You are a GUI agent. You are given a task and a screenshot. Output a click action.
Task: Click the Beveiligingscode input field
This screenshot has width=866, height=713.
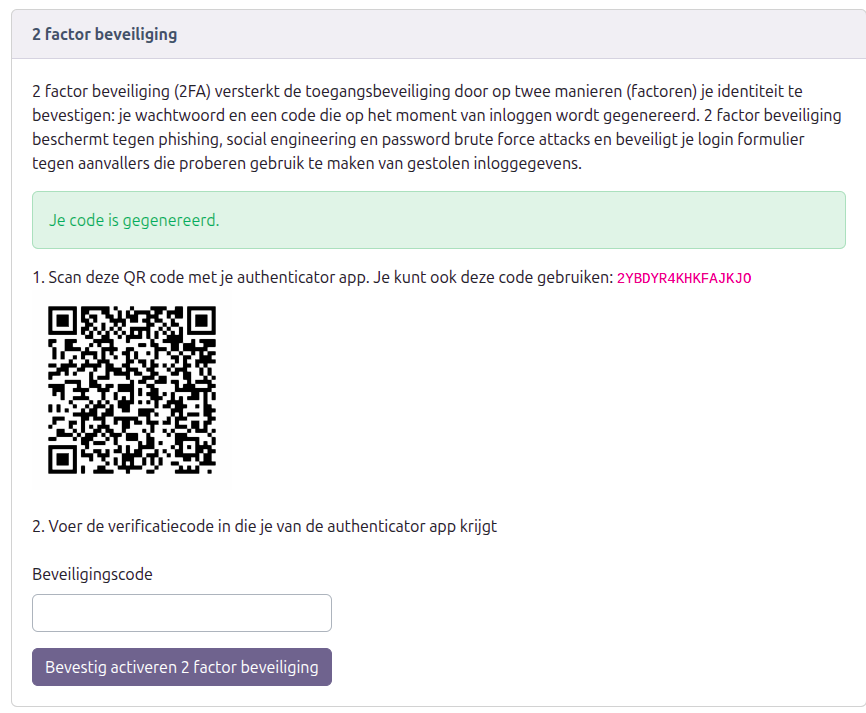point(182,612)
